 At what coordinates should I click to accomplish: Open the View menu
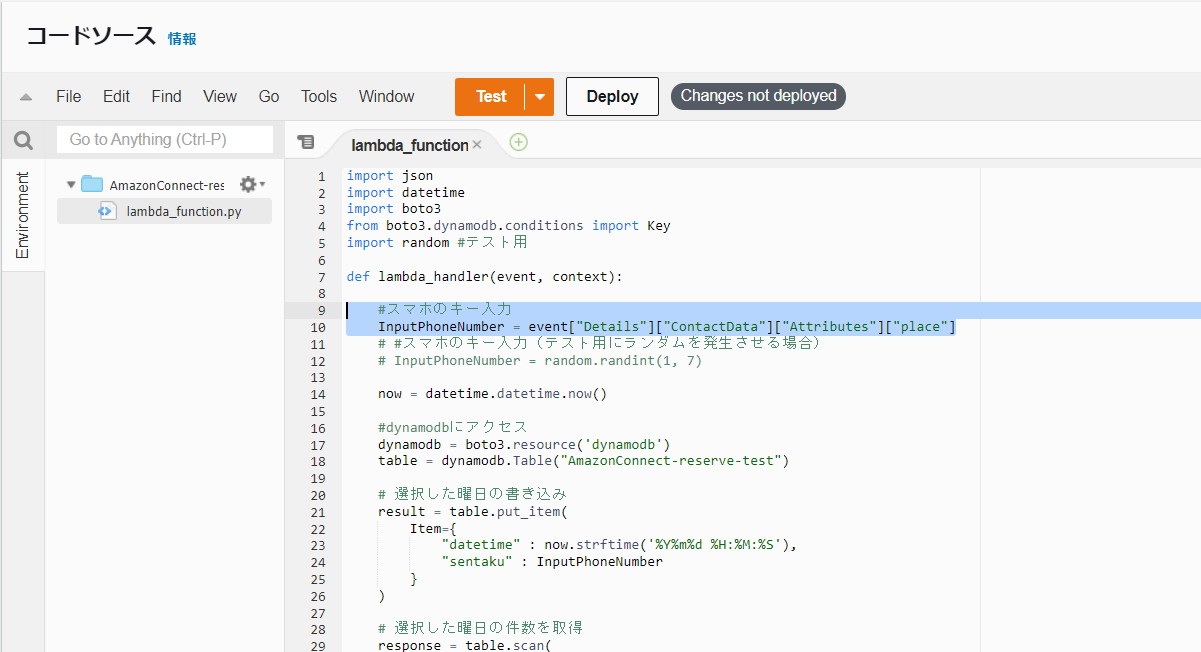(x=220, y=96)
